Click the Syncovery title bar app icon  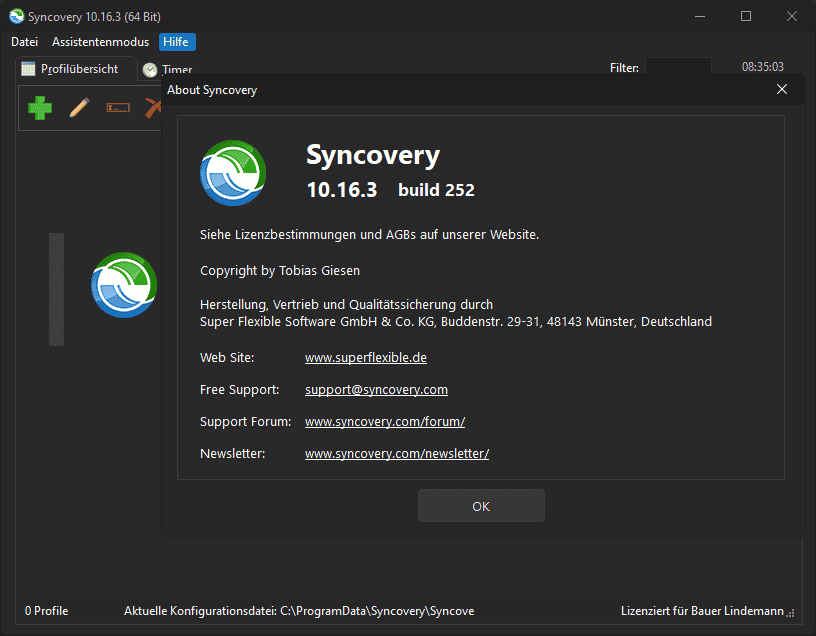point(17,17)
